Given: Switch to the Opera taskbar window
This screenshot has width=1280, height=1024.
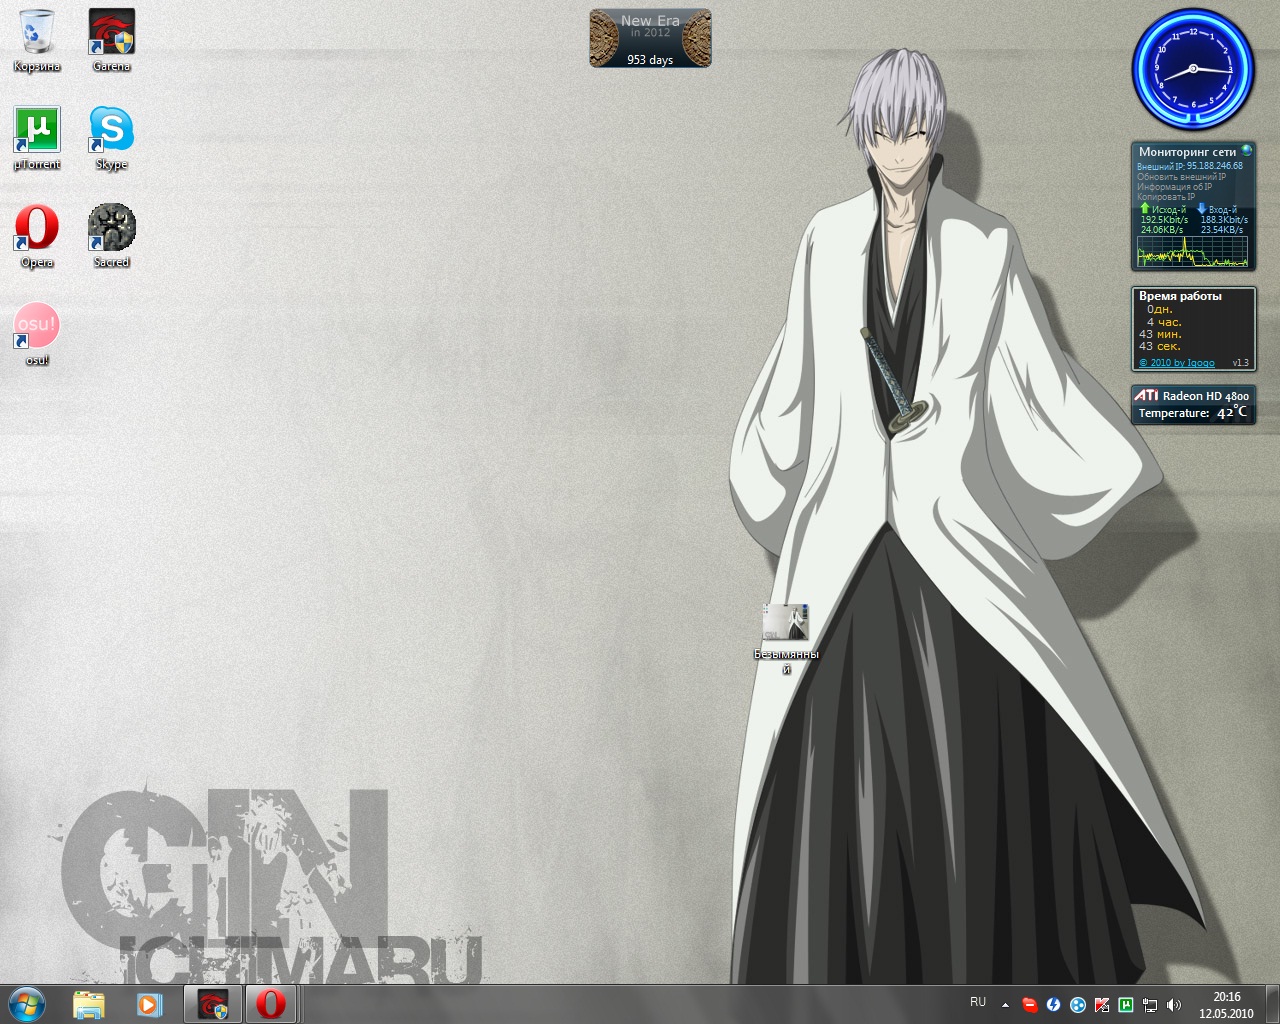Looking at the screenshot, I should tap(270, 1004).
